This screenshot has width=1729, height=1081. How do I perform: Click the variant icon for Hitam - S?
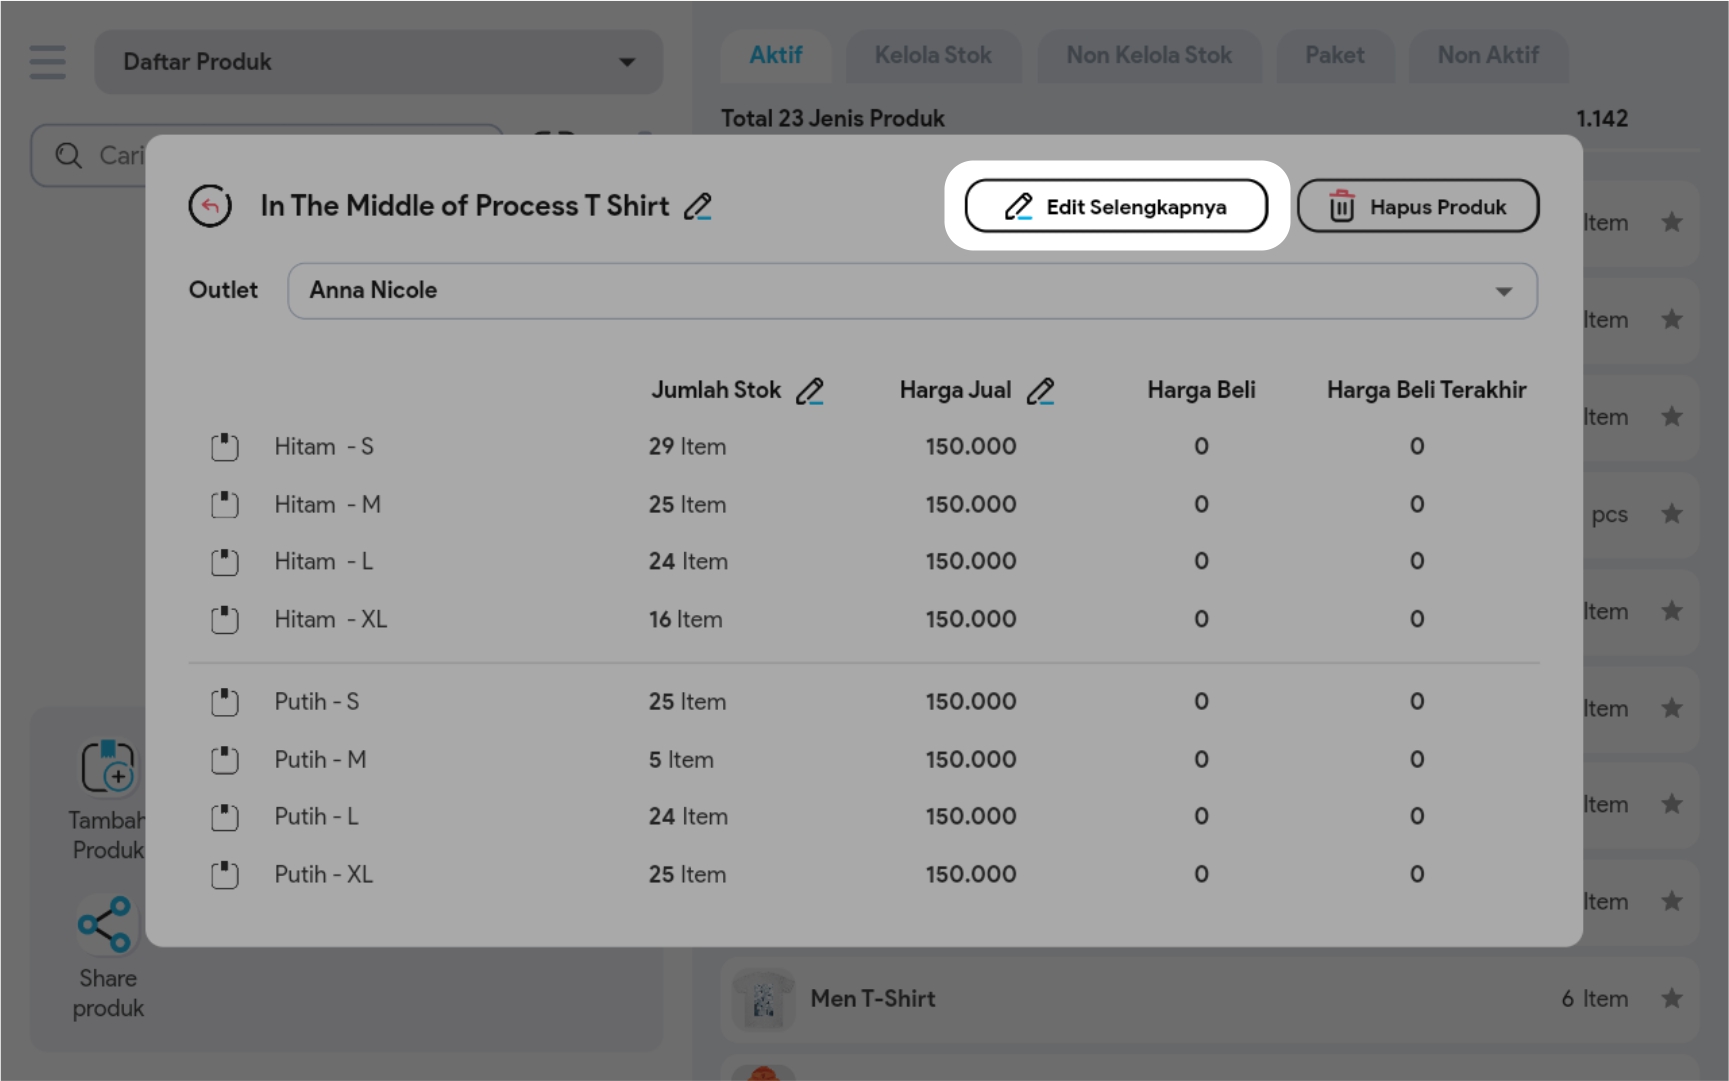pyautogui.click(x=225, y=447)
